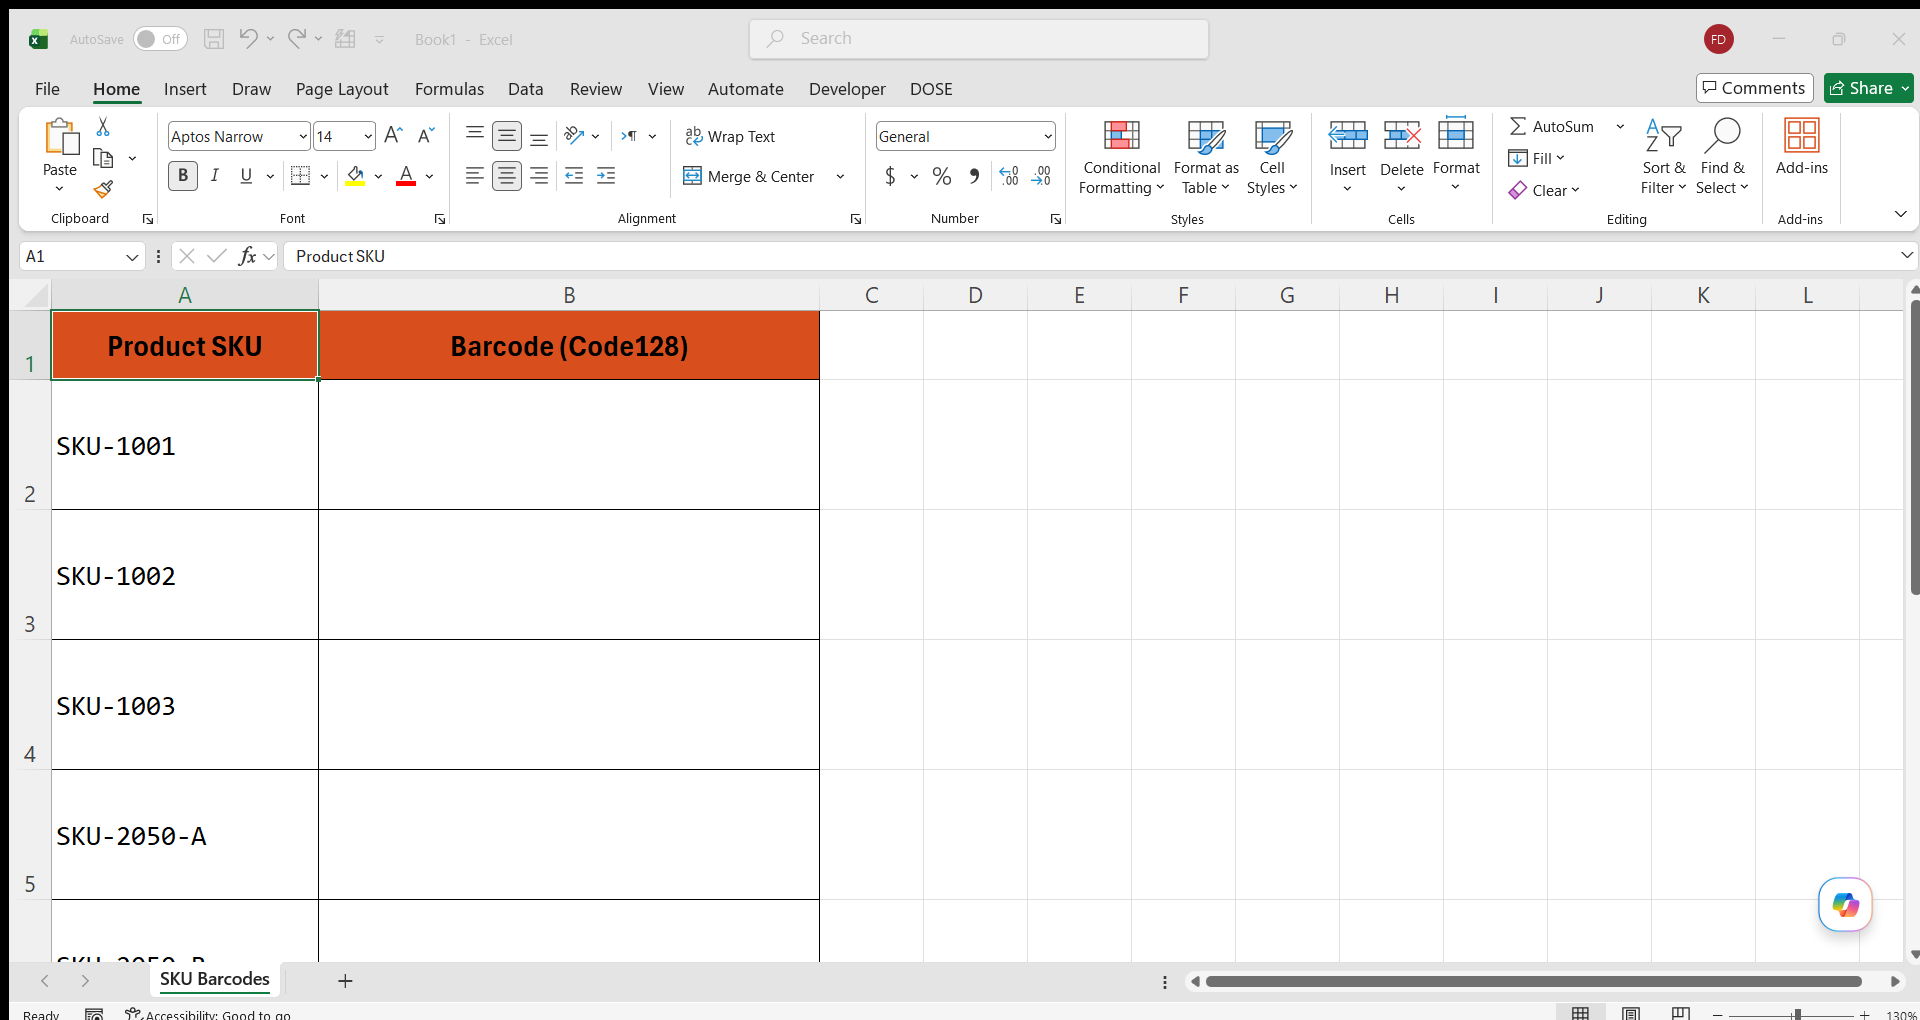The image size is (1920, 1020).
Task: Apply the Borders icon
Action: [300, 176]
